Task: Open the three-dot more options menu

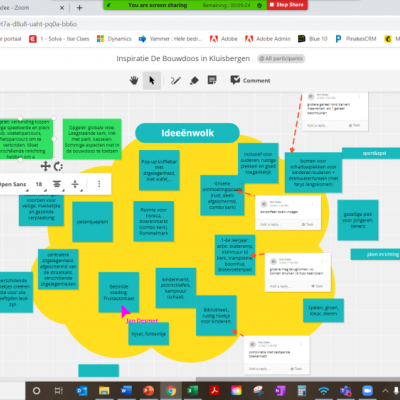Action: [x=99, y=184]
